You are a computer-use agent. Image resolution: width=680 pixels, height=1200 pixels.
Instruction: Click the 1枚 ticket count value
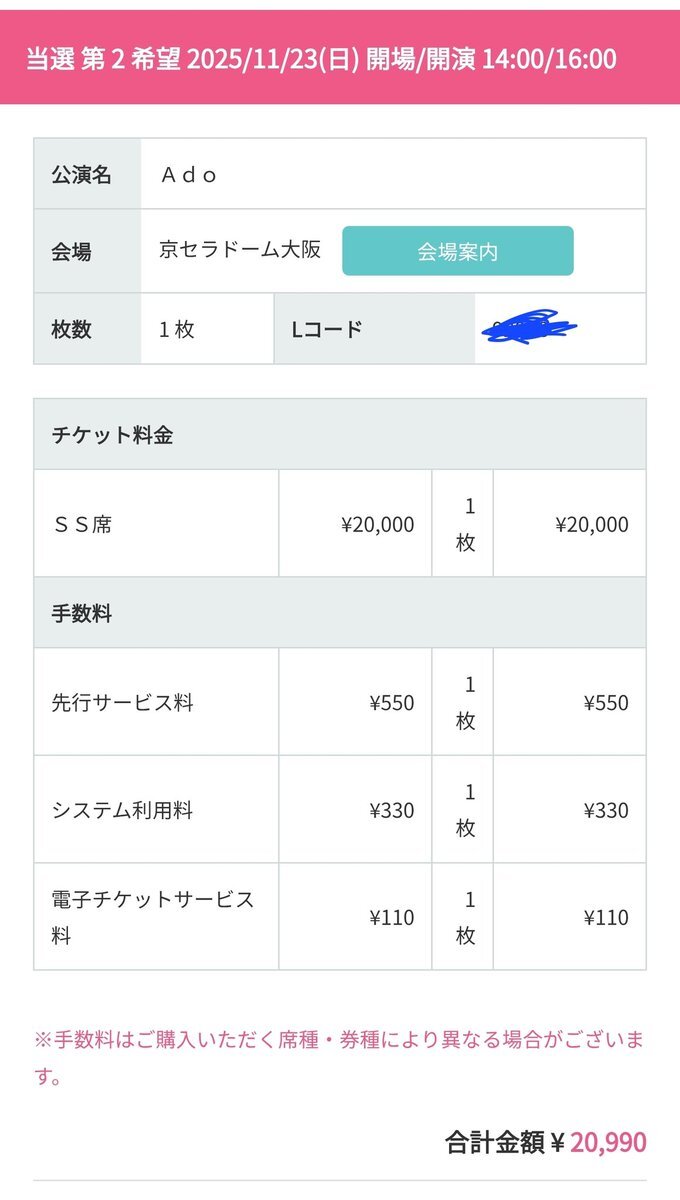point(177,329)
